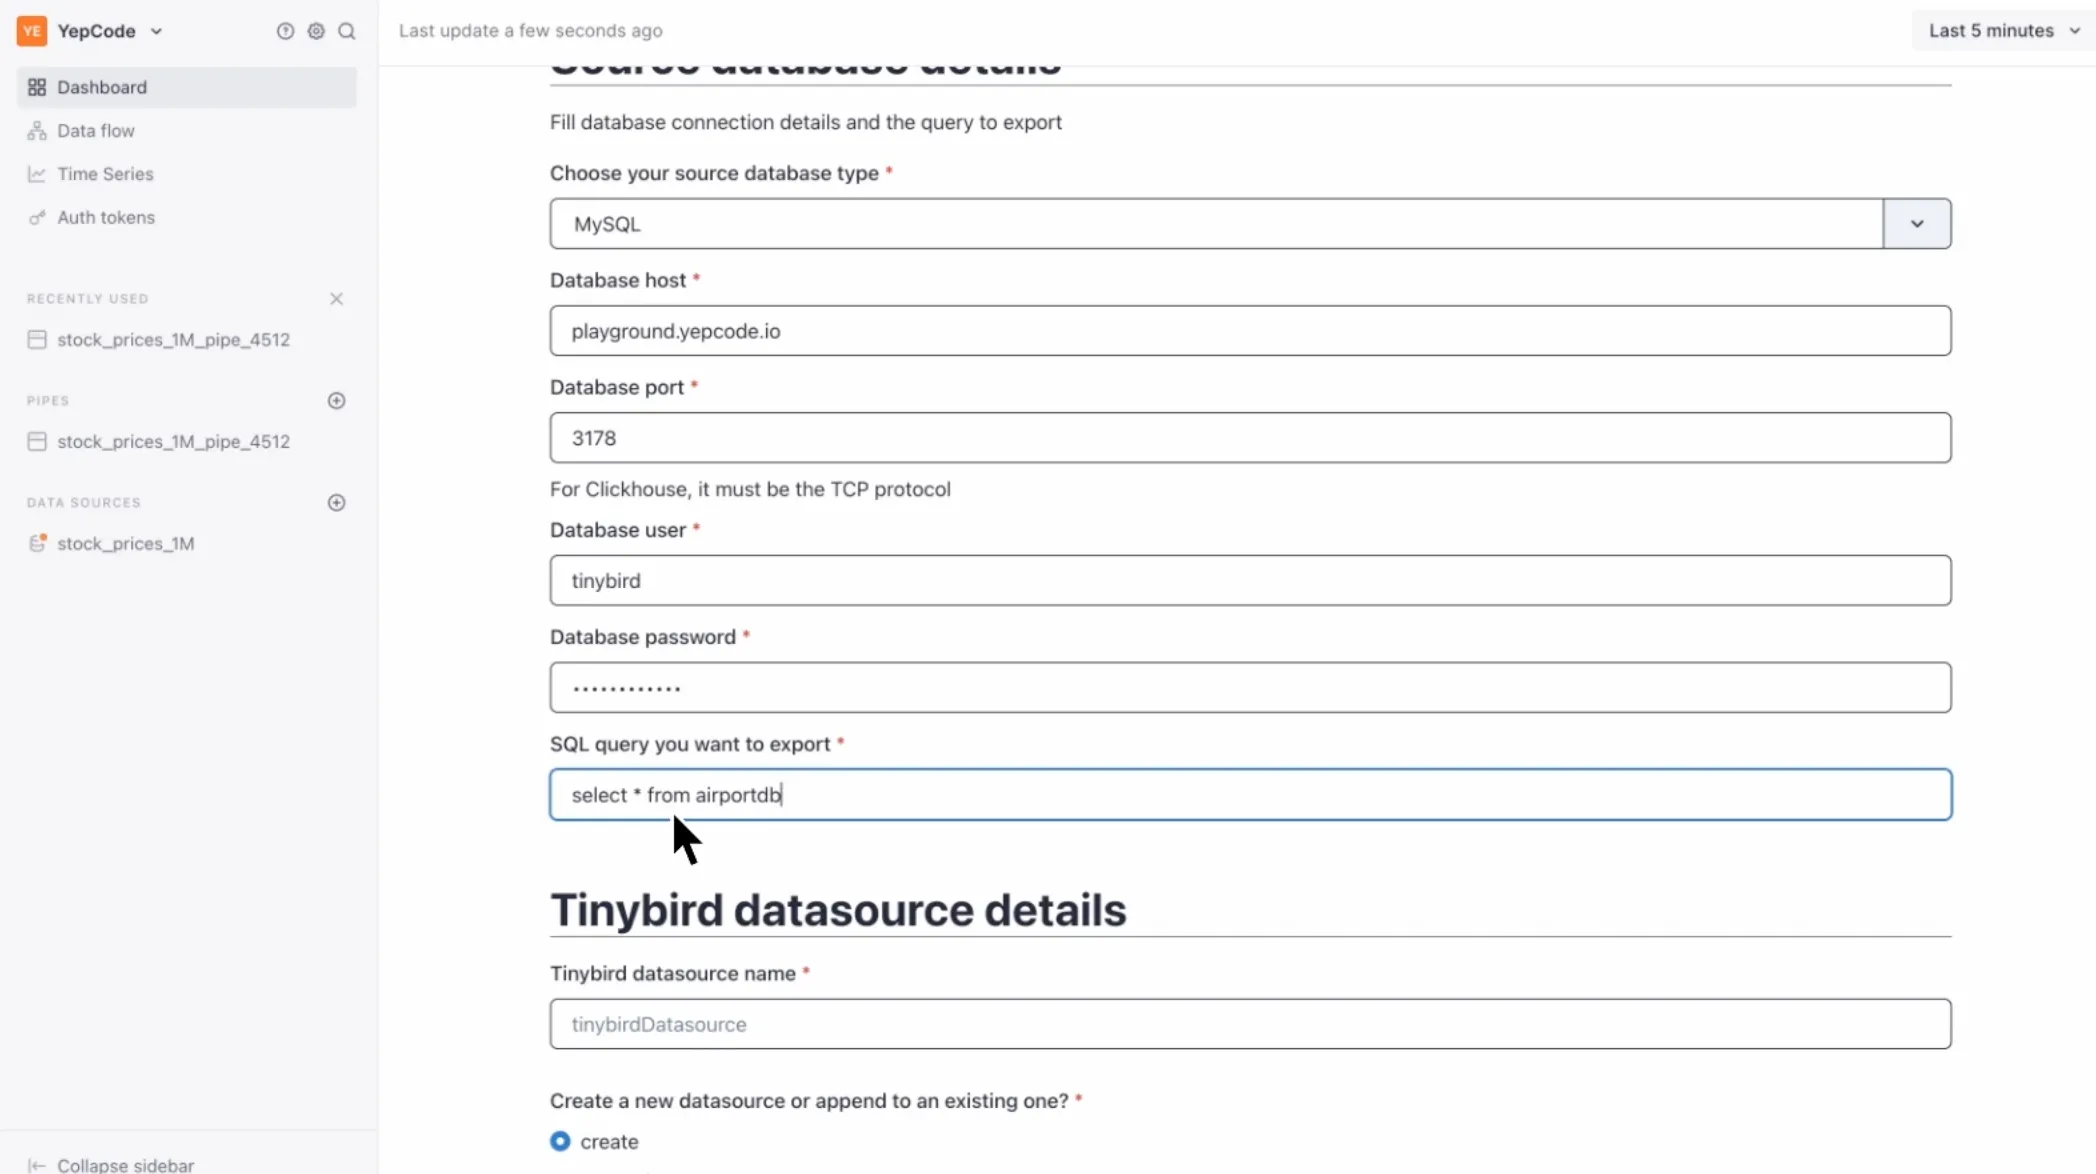The width and height of the screenshot is (2096, 1174).
Task: Go to the Data flow page
Action: [x=96, y=131]
